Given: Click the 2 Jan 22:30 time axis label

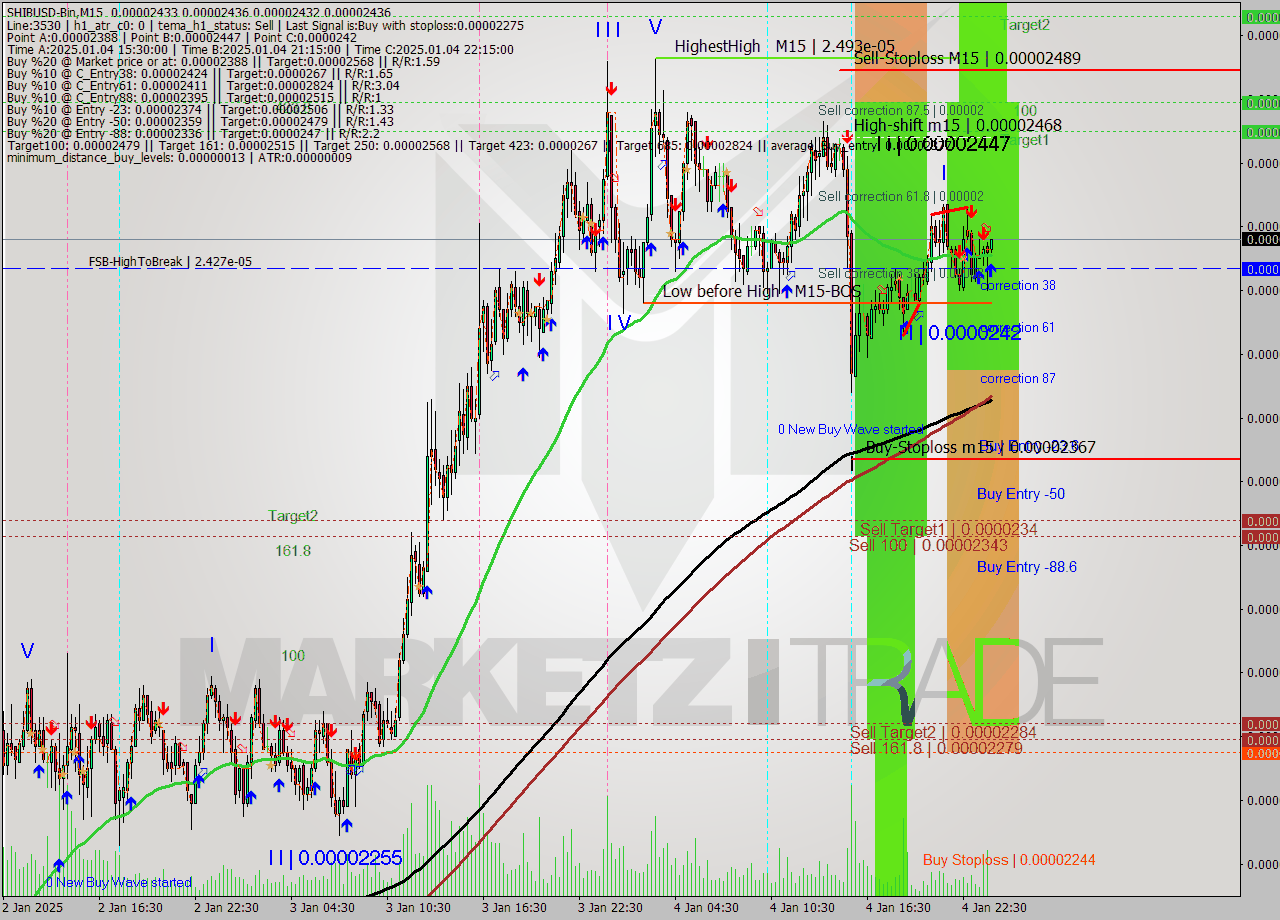Looking at the screenshot, I should coord(226,908).
